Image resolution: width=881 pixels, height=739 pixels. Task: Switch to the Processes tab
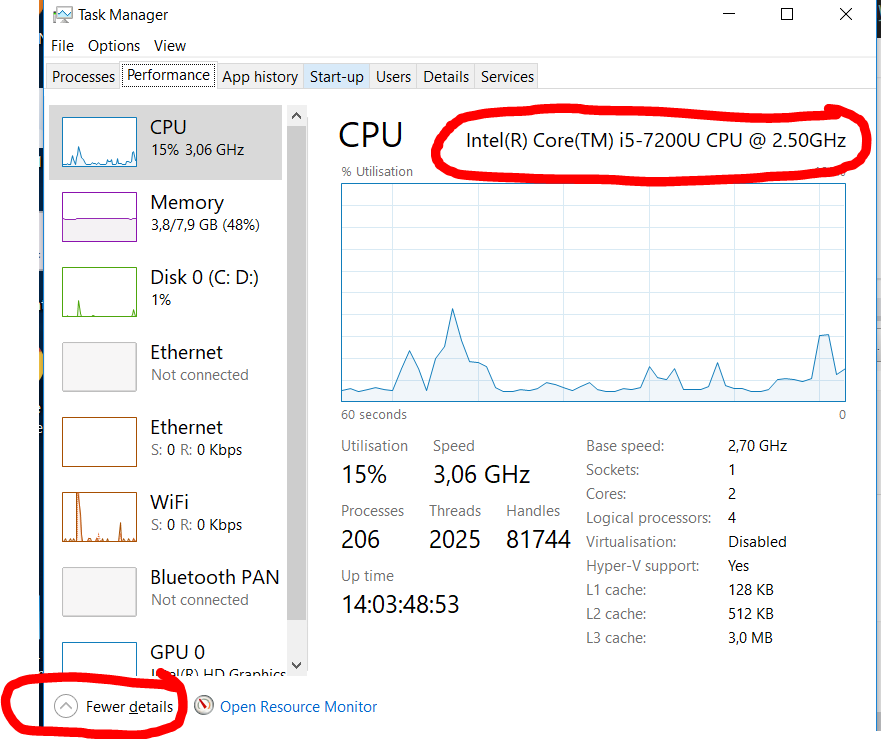83,76
